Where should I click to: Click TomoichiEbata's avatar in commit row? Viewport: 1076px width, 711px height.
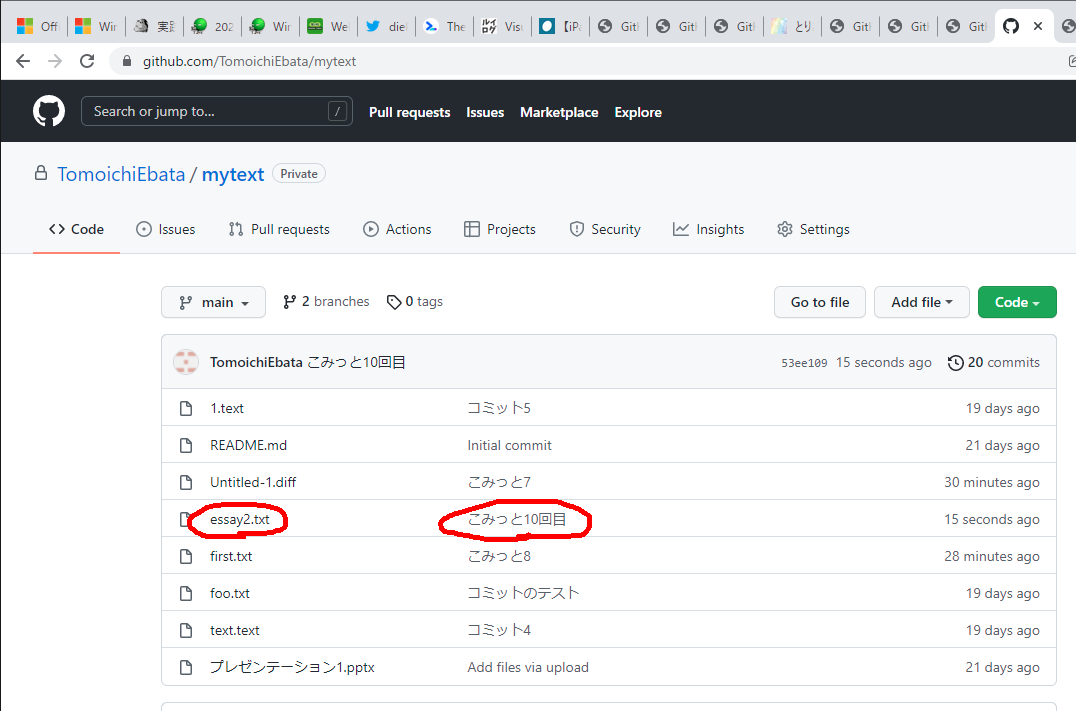tap(186, 363)
